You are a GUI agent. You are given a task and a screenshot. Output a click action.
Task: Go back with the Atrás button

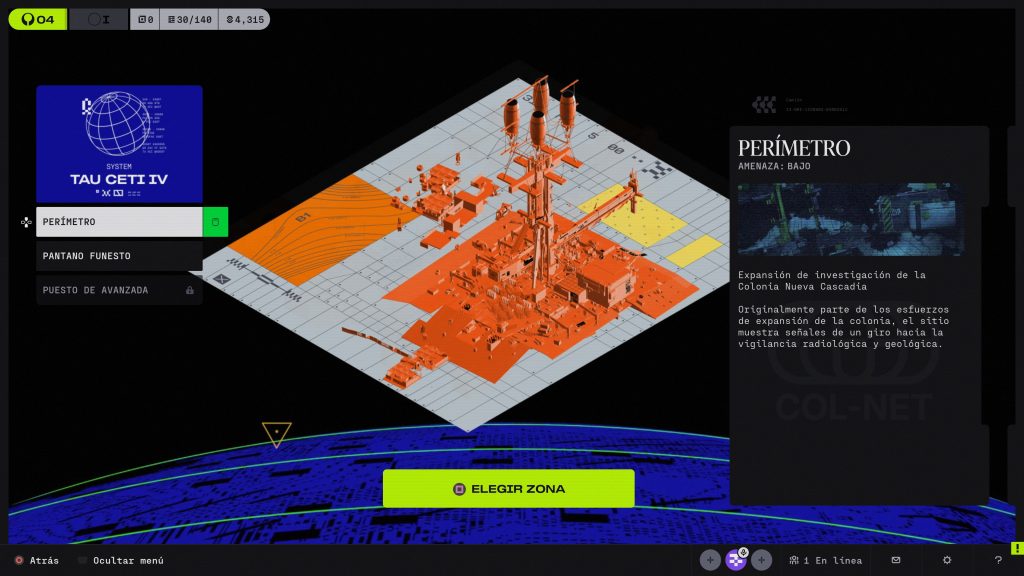click(x=36, y=560)
